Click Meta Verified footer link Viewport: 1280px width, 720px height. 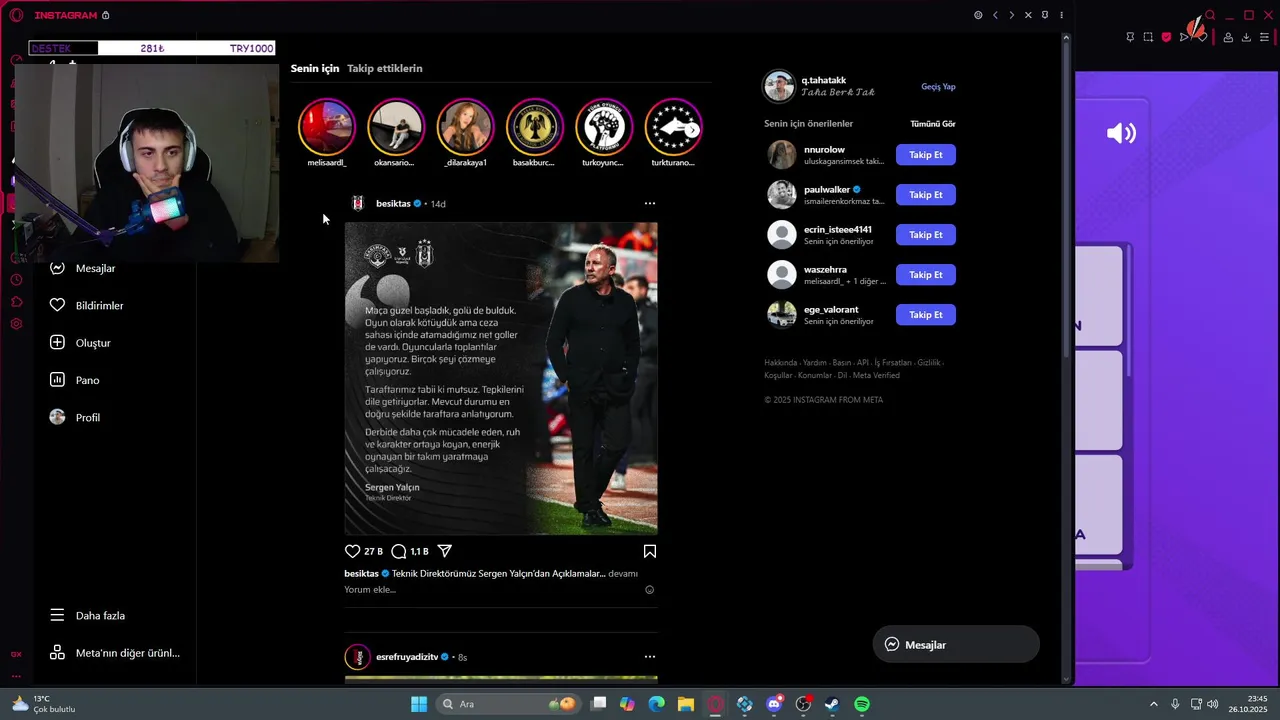tap(876, 376)
